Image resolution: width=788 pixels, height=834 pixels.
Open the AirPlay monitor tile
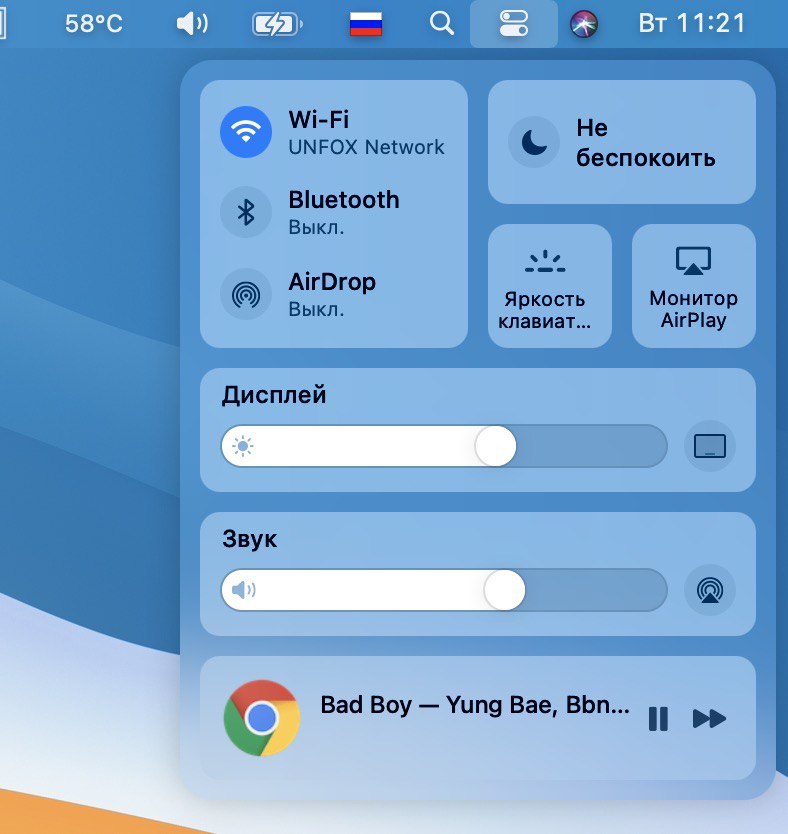pyautogui.click(x=693, y=286)
